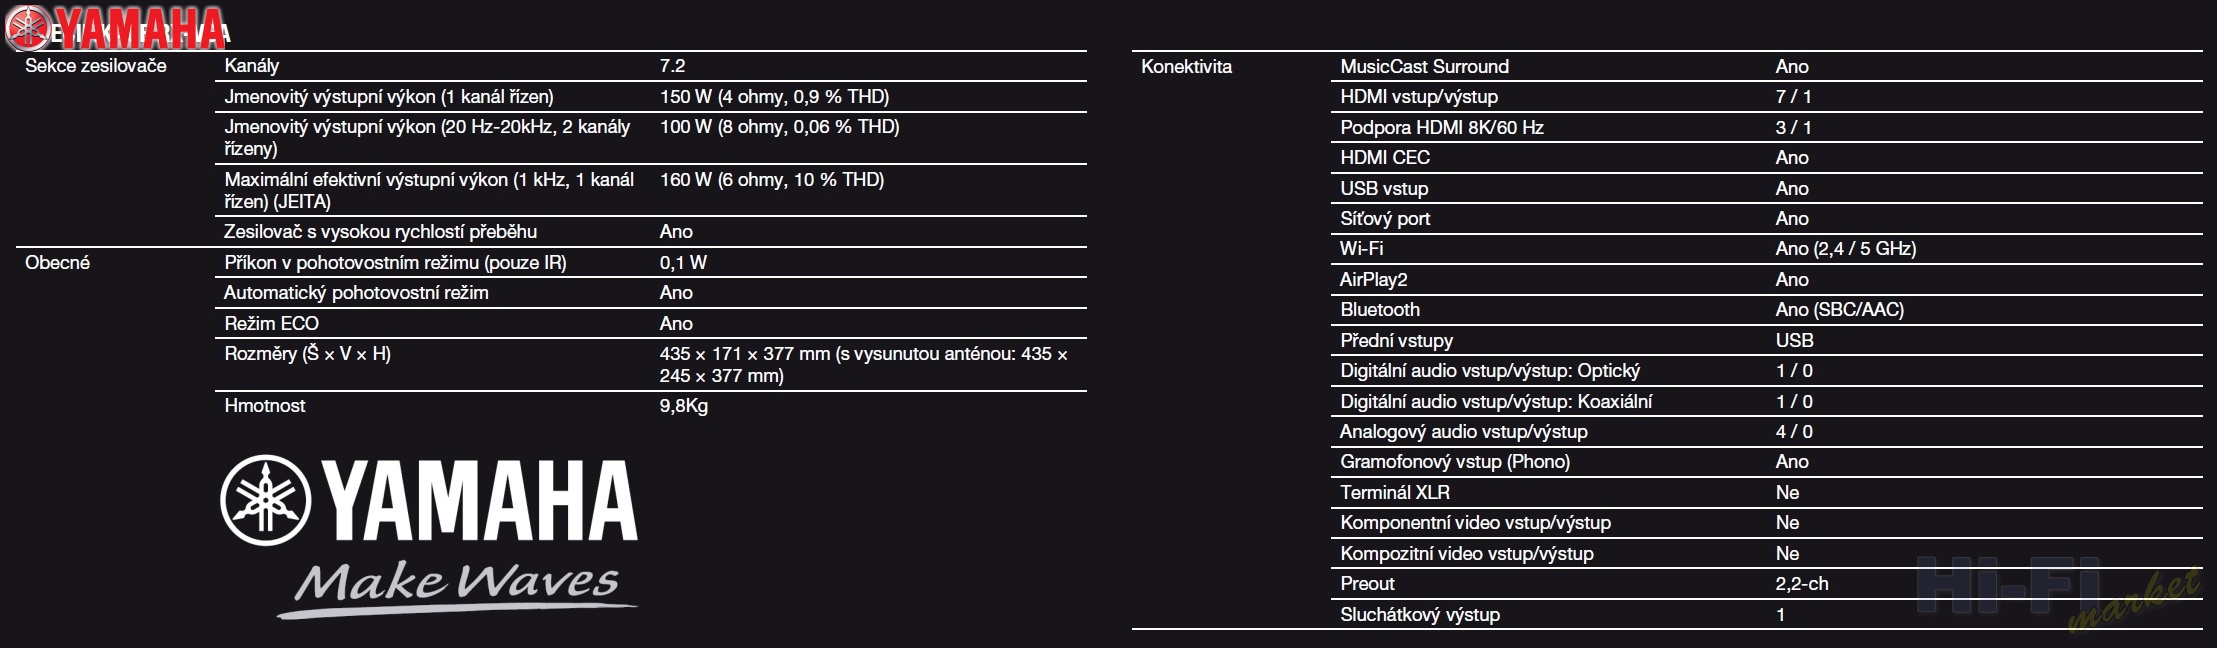The width and height of the screenshot is (2217, 648).
Task: Click the Hmotnost value 9,8Kg
Action: pos(684,406)
